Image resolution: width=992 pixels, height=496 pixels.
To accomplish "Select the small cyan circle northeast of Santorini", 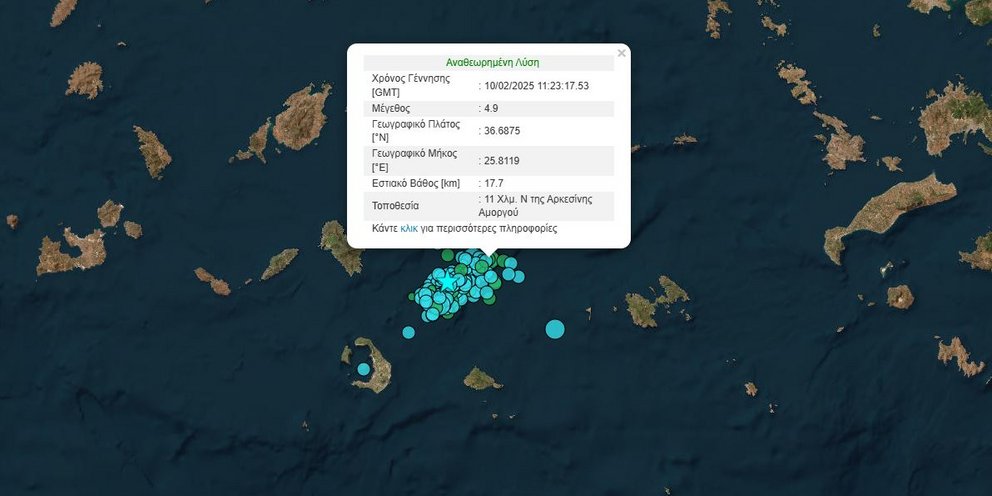I will pyautogui.click(x=409, y=332).
